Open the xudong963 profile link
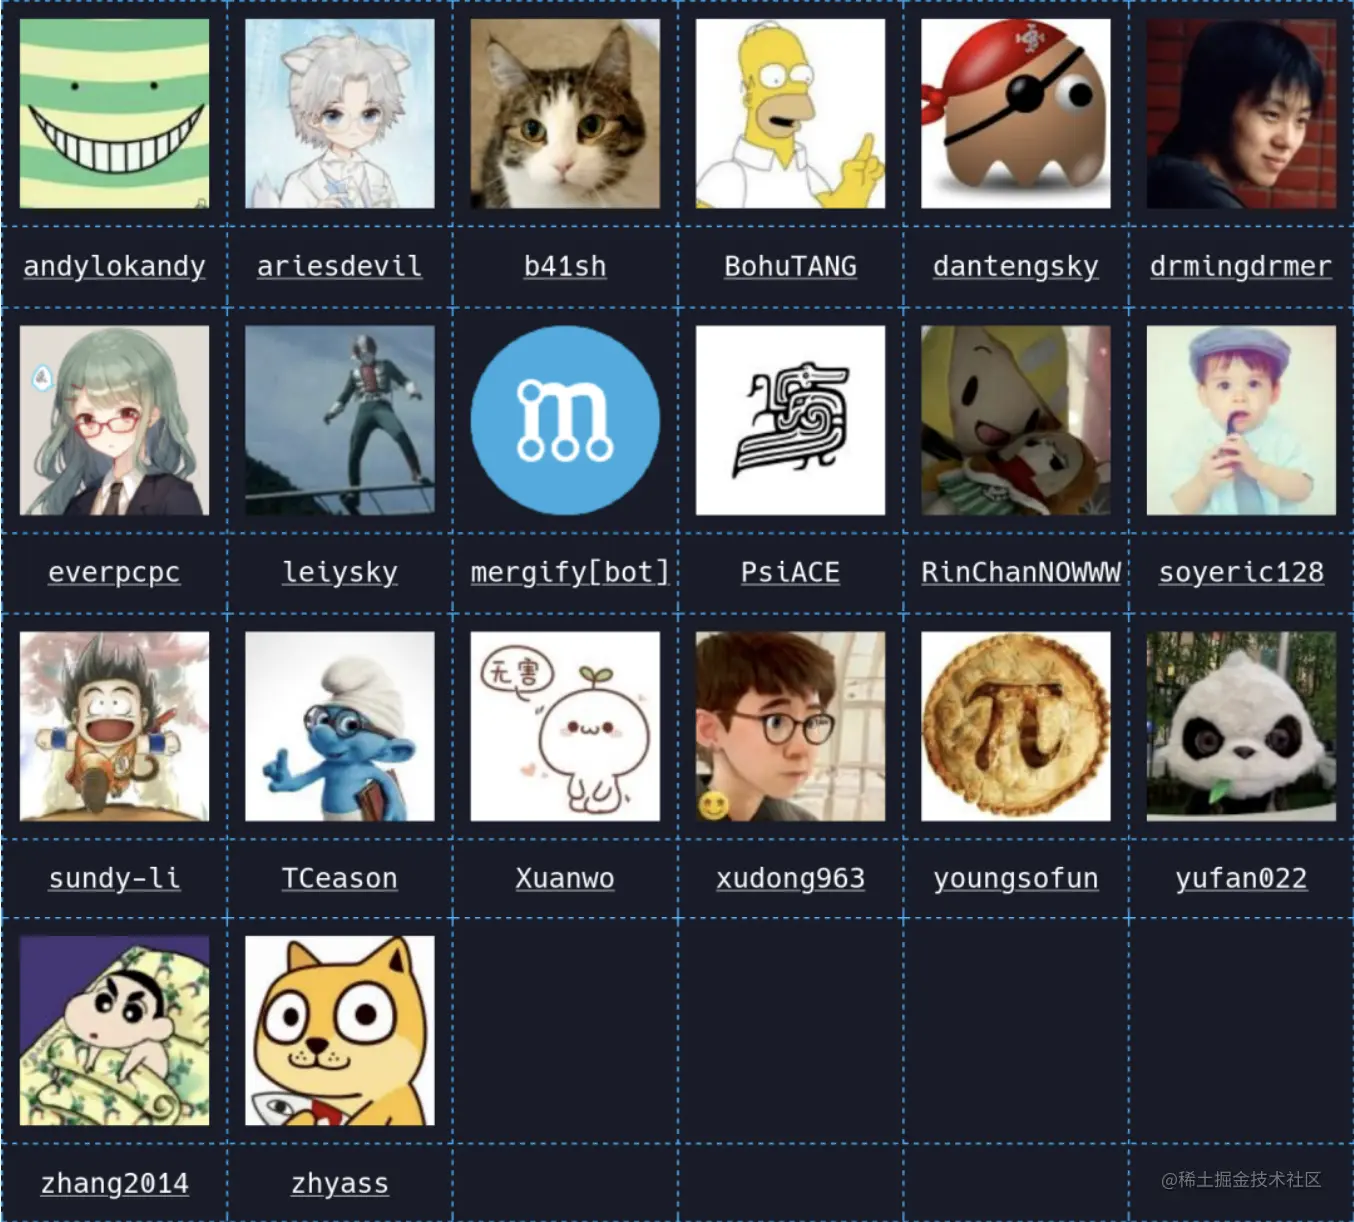 pos(790,878)
